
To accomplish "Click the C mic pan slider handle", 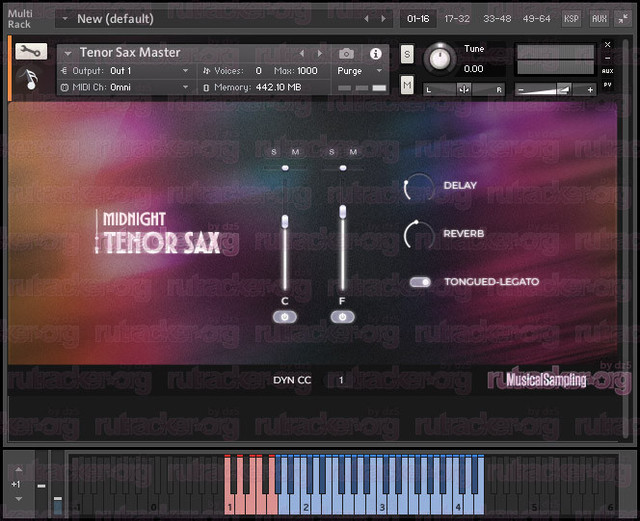I will pos(285,168).
